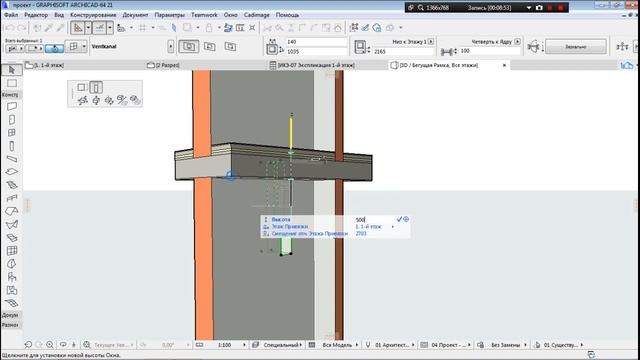Click the Redo arrow in toolbar
Image resolution: width=640 pixels, height=360 pixels.
click(x=22, y=28)
